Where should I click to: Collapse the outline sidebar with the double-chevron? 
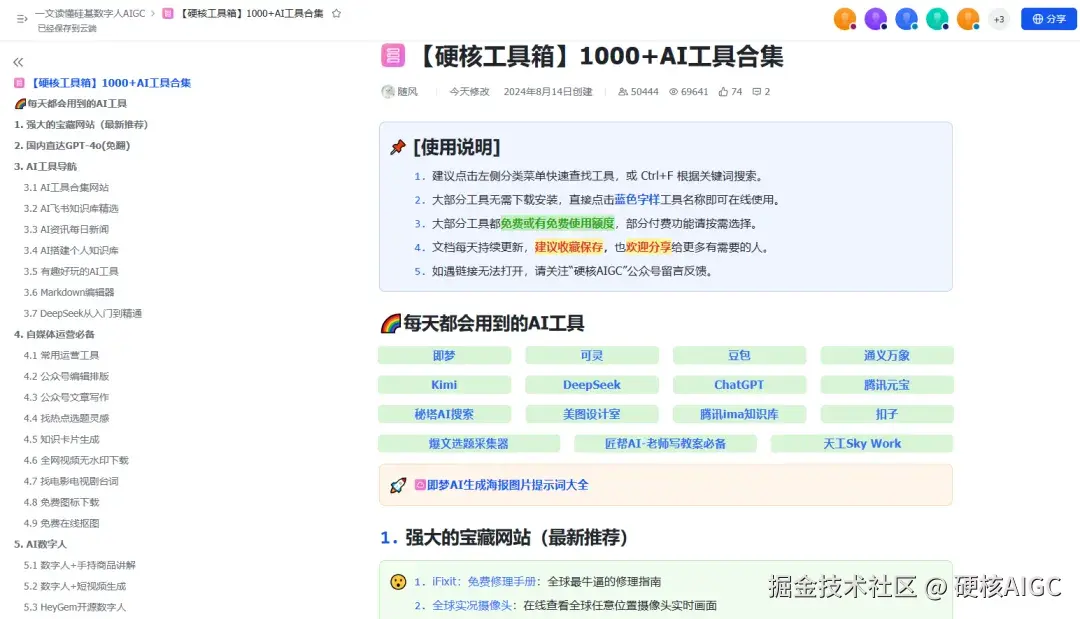(20, 60)
